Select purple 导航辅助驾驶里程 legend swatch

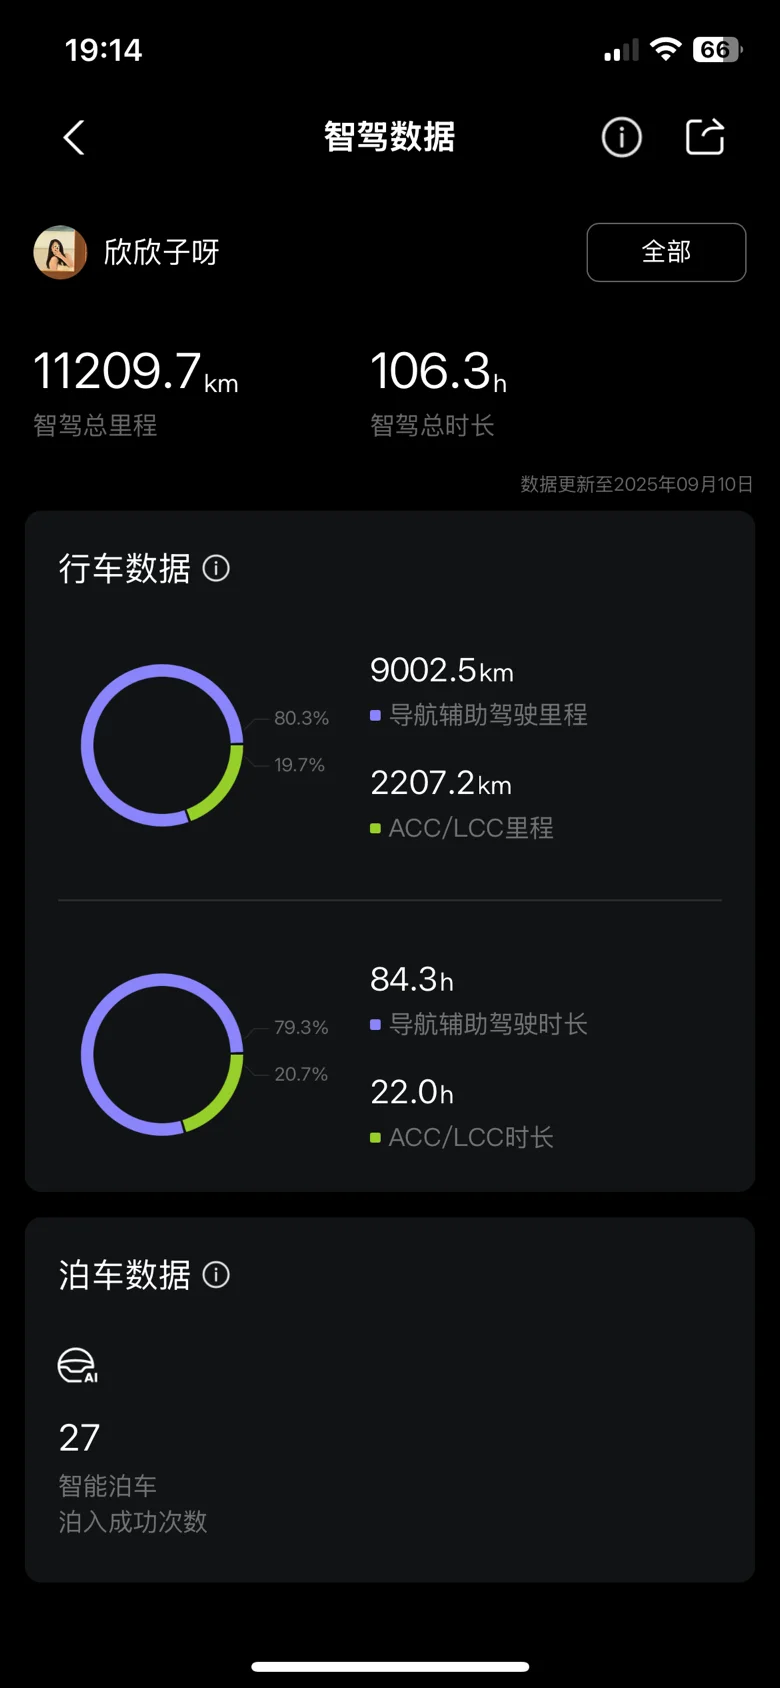(375, 715)
